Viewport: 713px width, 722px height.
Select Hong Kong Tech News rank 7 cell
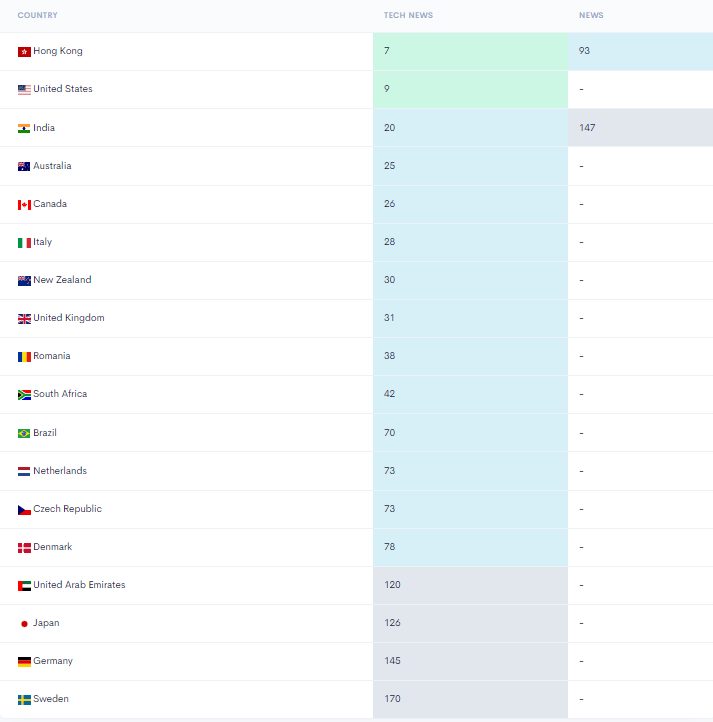tap(470, 51)
